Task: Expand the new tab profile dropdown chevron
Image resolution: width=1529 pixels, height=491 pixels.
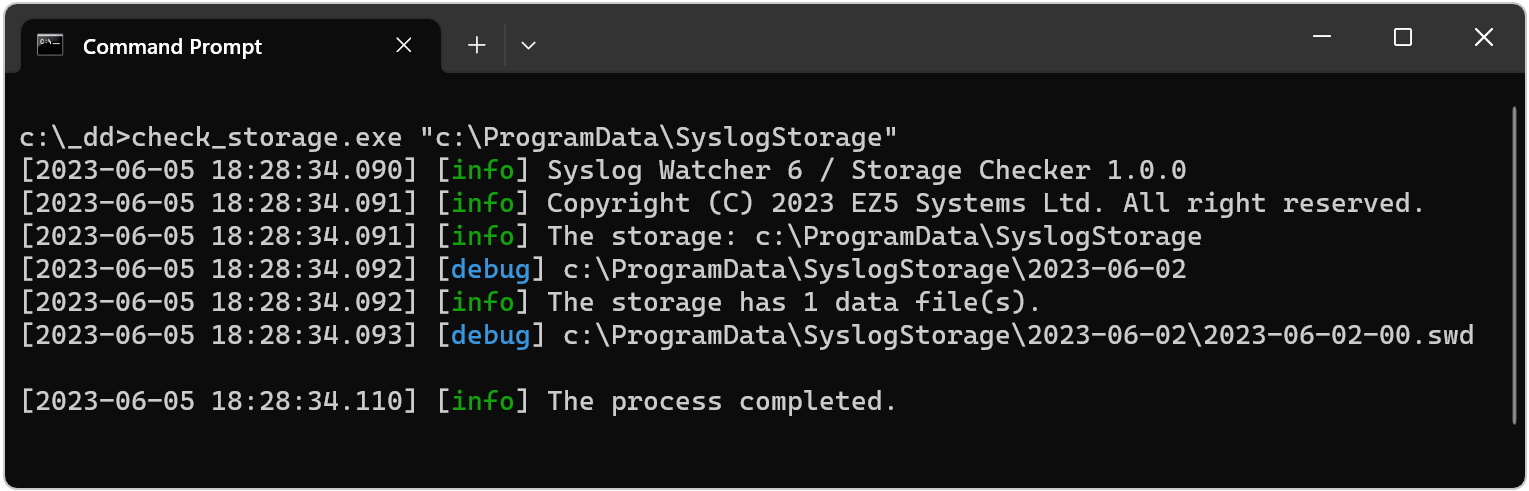Action: [529, 45]
